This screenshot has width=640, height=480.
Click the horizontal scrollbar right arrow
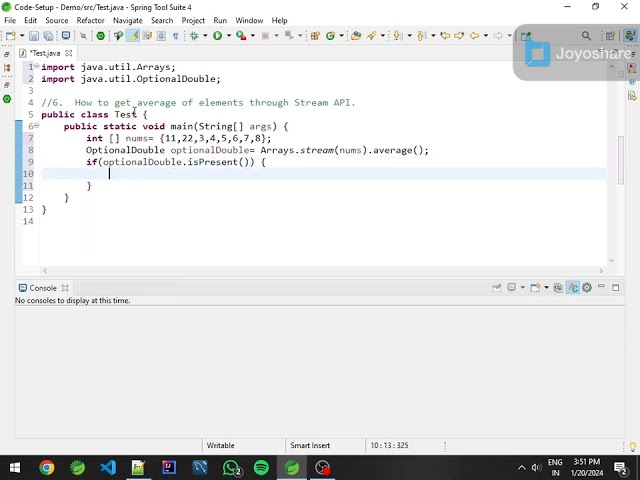tap(601, 271)
